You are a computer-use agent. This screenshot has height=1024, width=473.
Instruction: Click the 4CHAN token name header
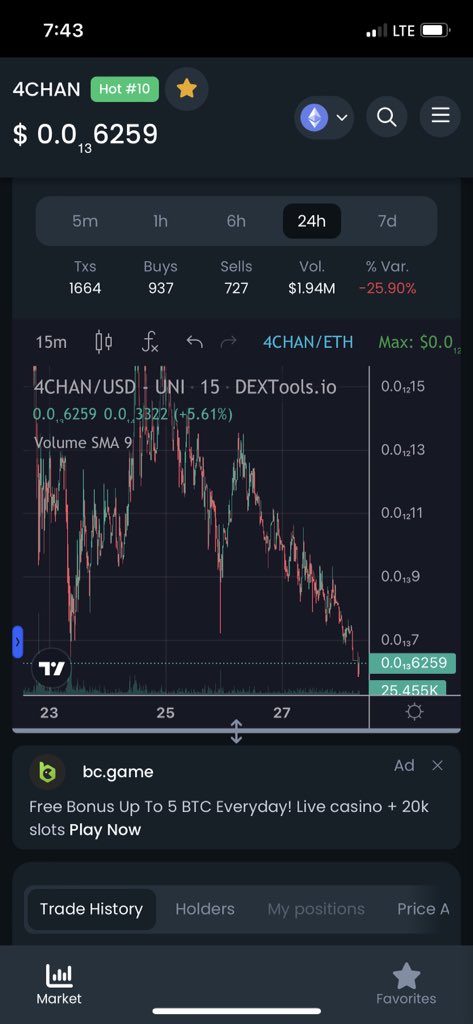[x=46, y=89]
